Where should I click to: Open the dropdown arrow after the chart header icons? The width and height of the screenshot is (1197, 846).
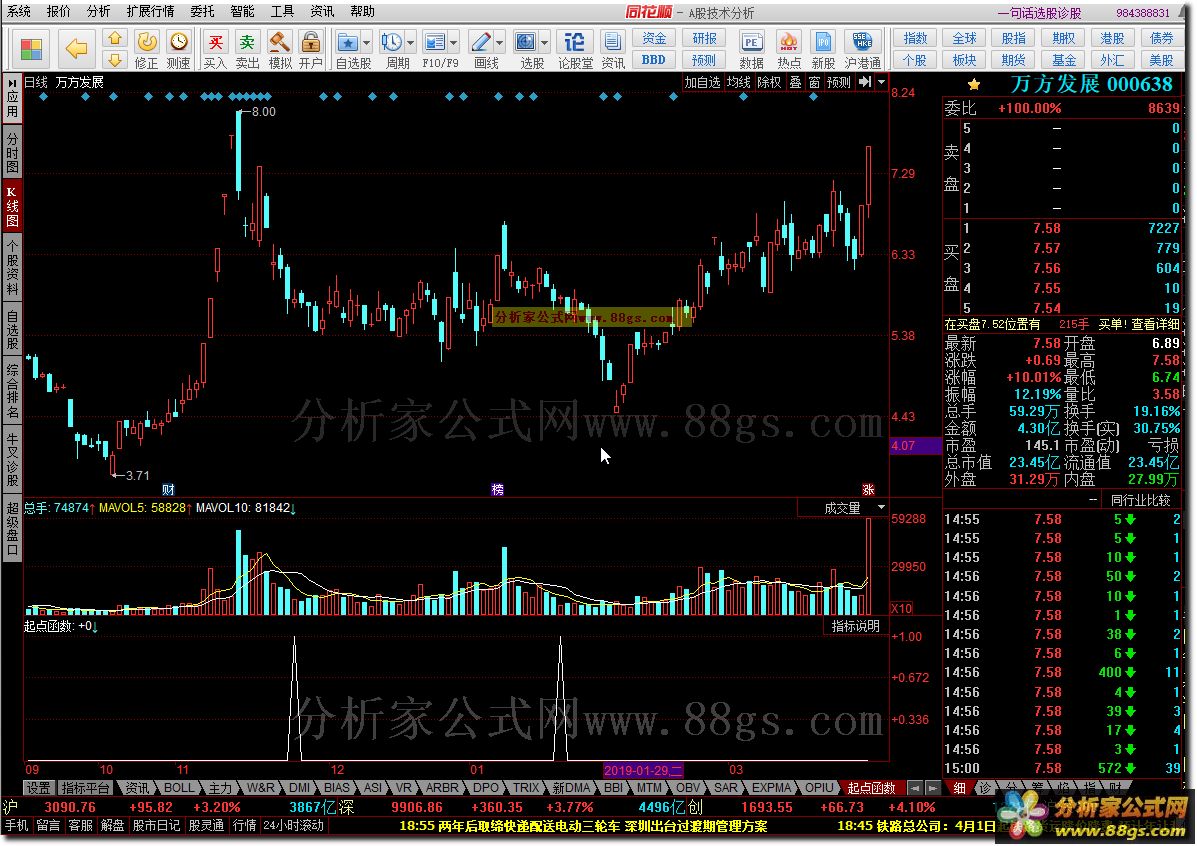[x=882, y=82]
